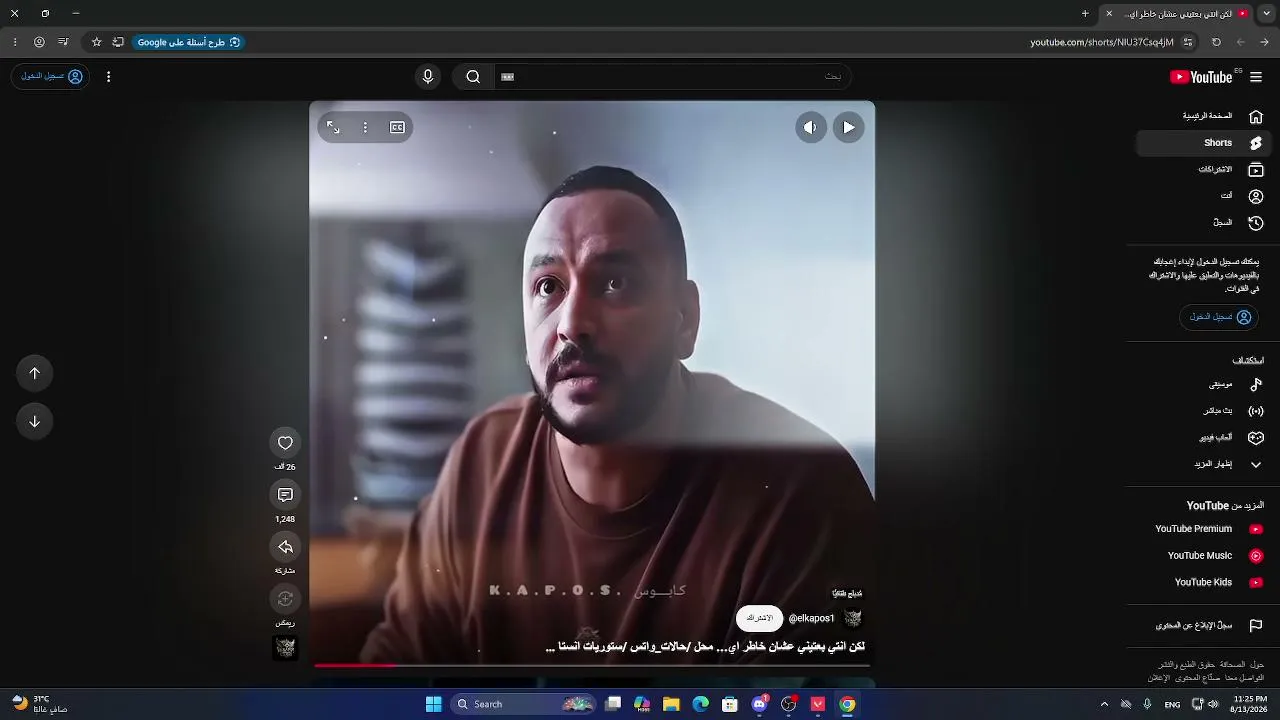Screen dimensions: 1280x720
Task: Open the comments with 1,248 count
Action: pos(285,495)
